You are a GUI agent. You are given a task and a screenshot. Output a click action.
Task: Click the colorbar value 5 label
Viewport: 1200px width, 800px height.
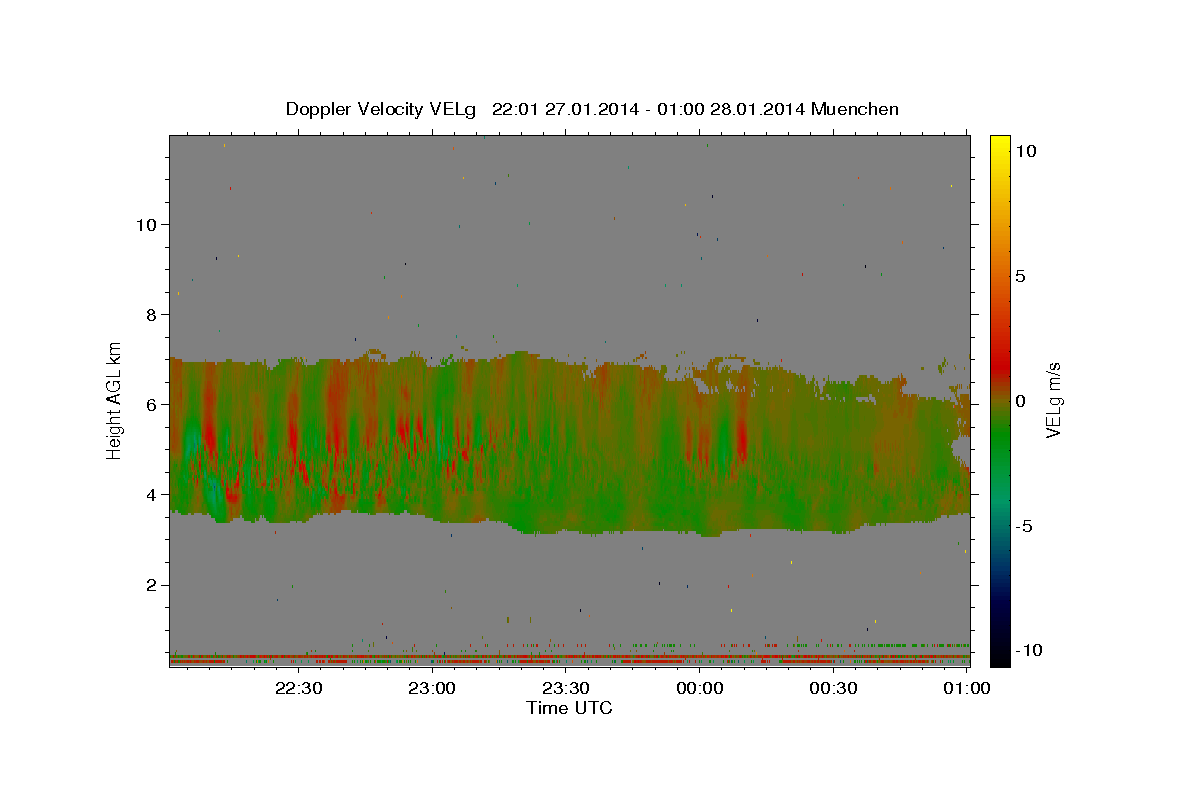pyautogui.click(x=1020, y=276)
